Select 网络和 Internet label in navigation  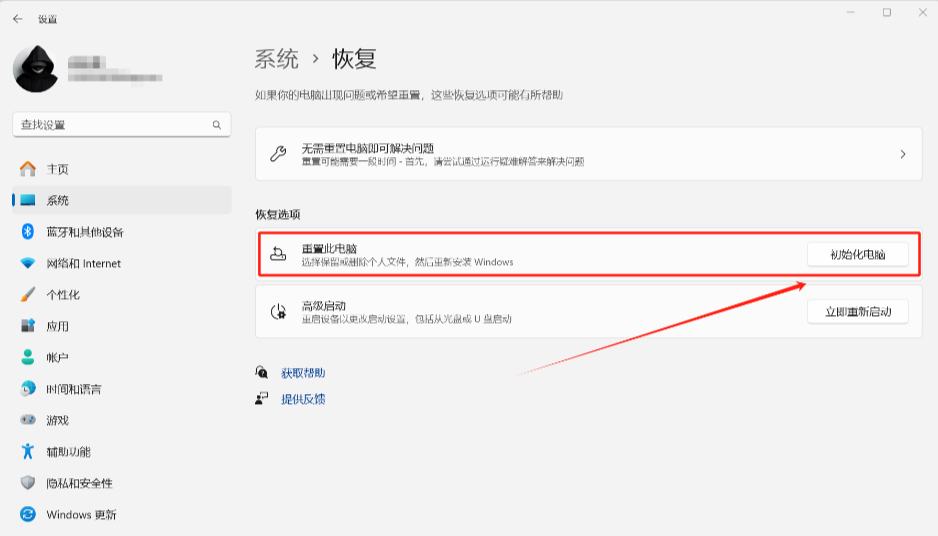click(84, 263)
